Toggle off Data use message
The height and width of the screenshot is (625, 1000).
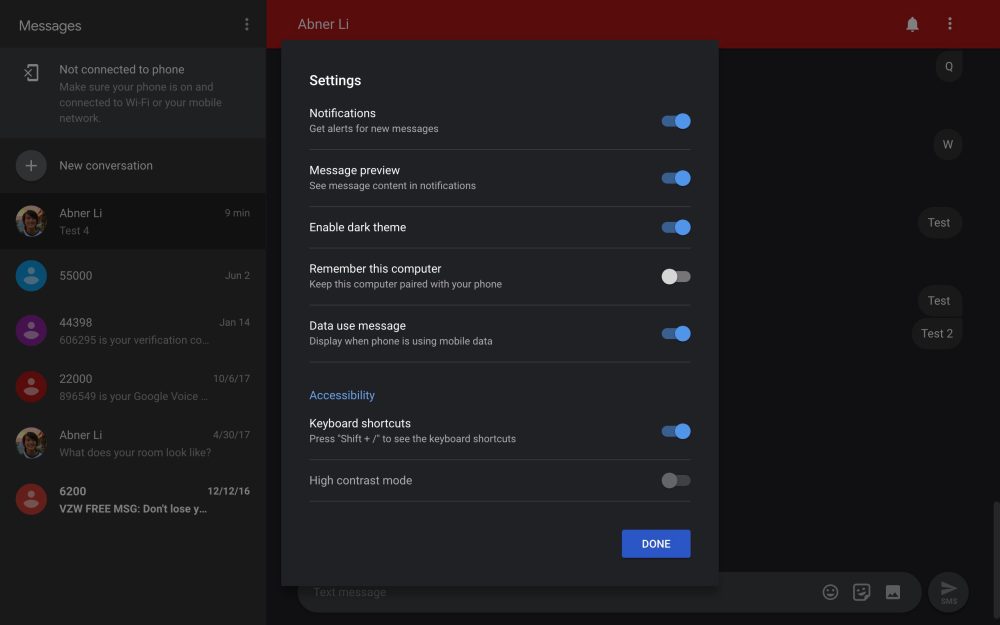tap(675, 333)
